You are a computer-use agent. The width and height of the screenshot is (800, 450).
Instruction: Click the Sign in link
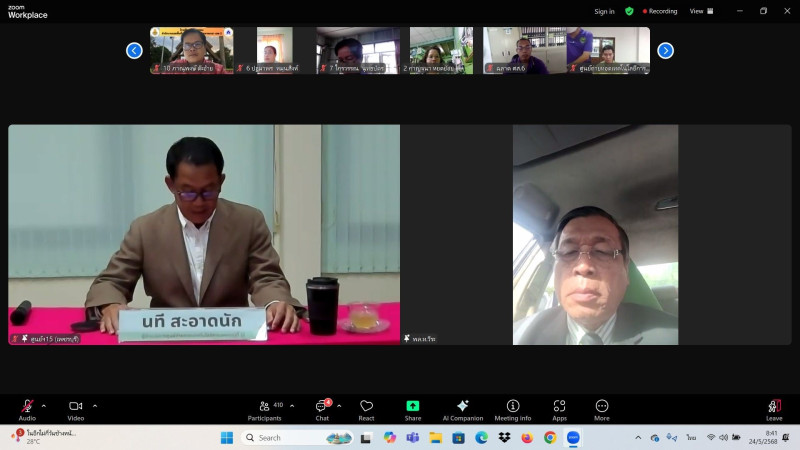coord(605,11)
